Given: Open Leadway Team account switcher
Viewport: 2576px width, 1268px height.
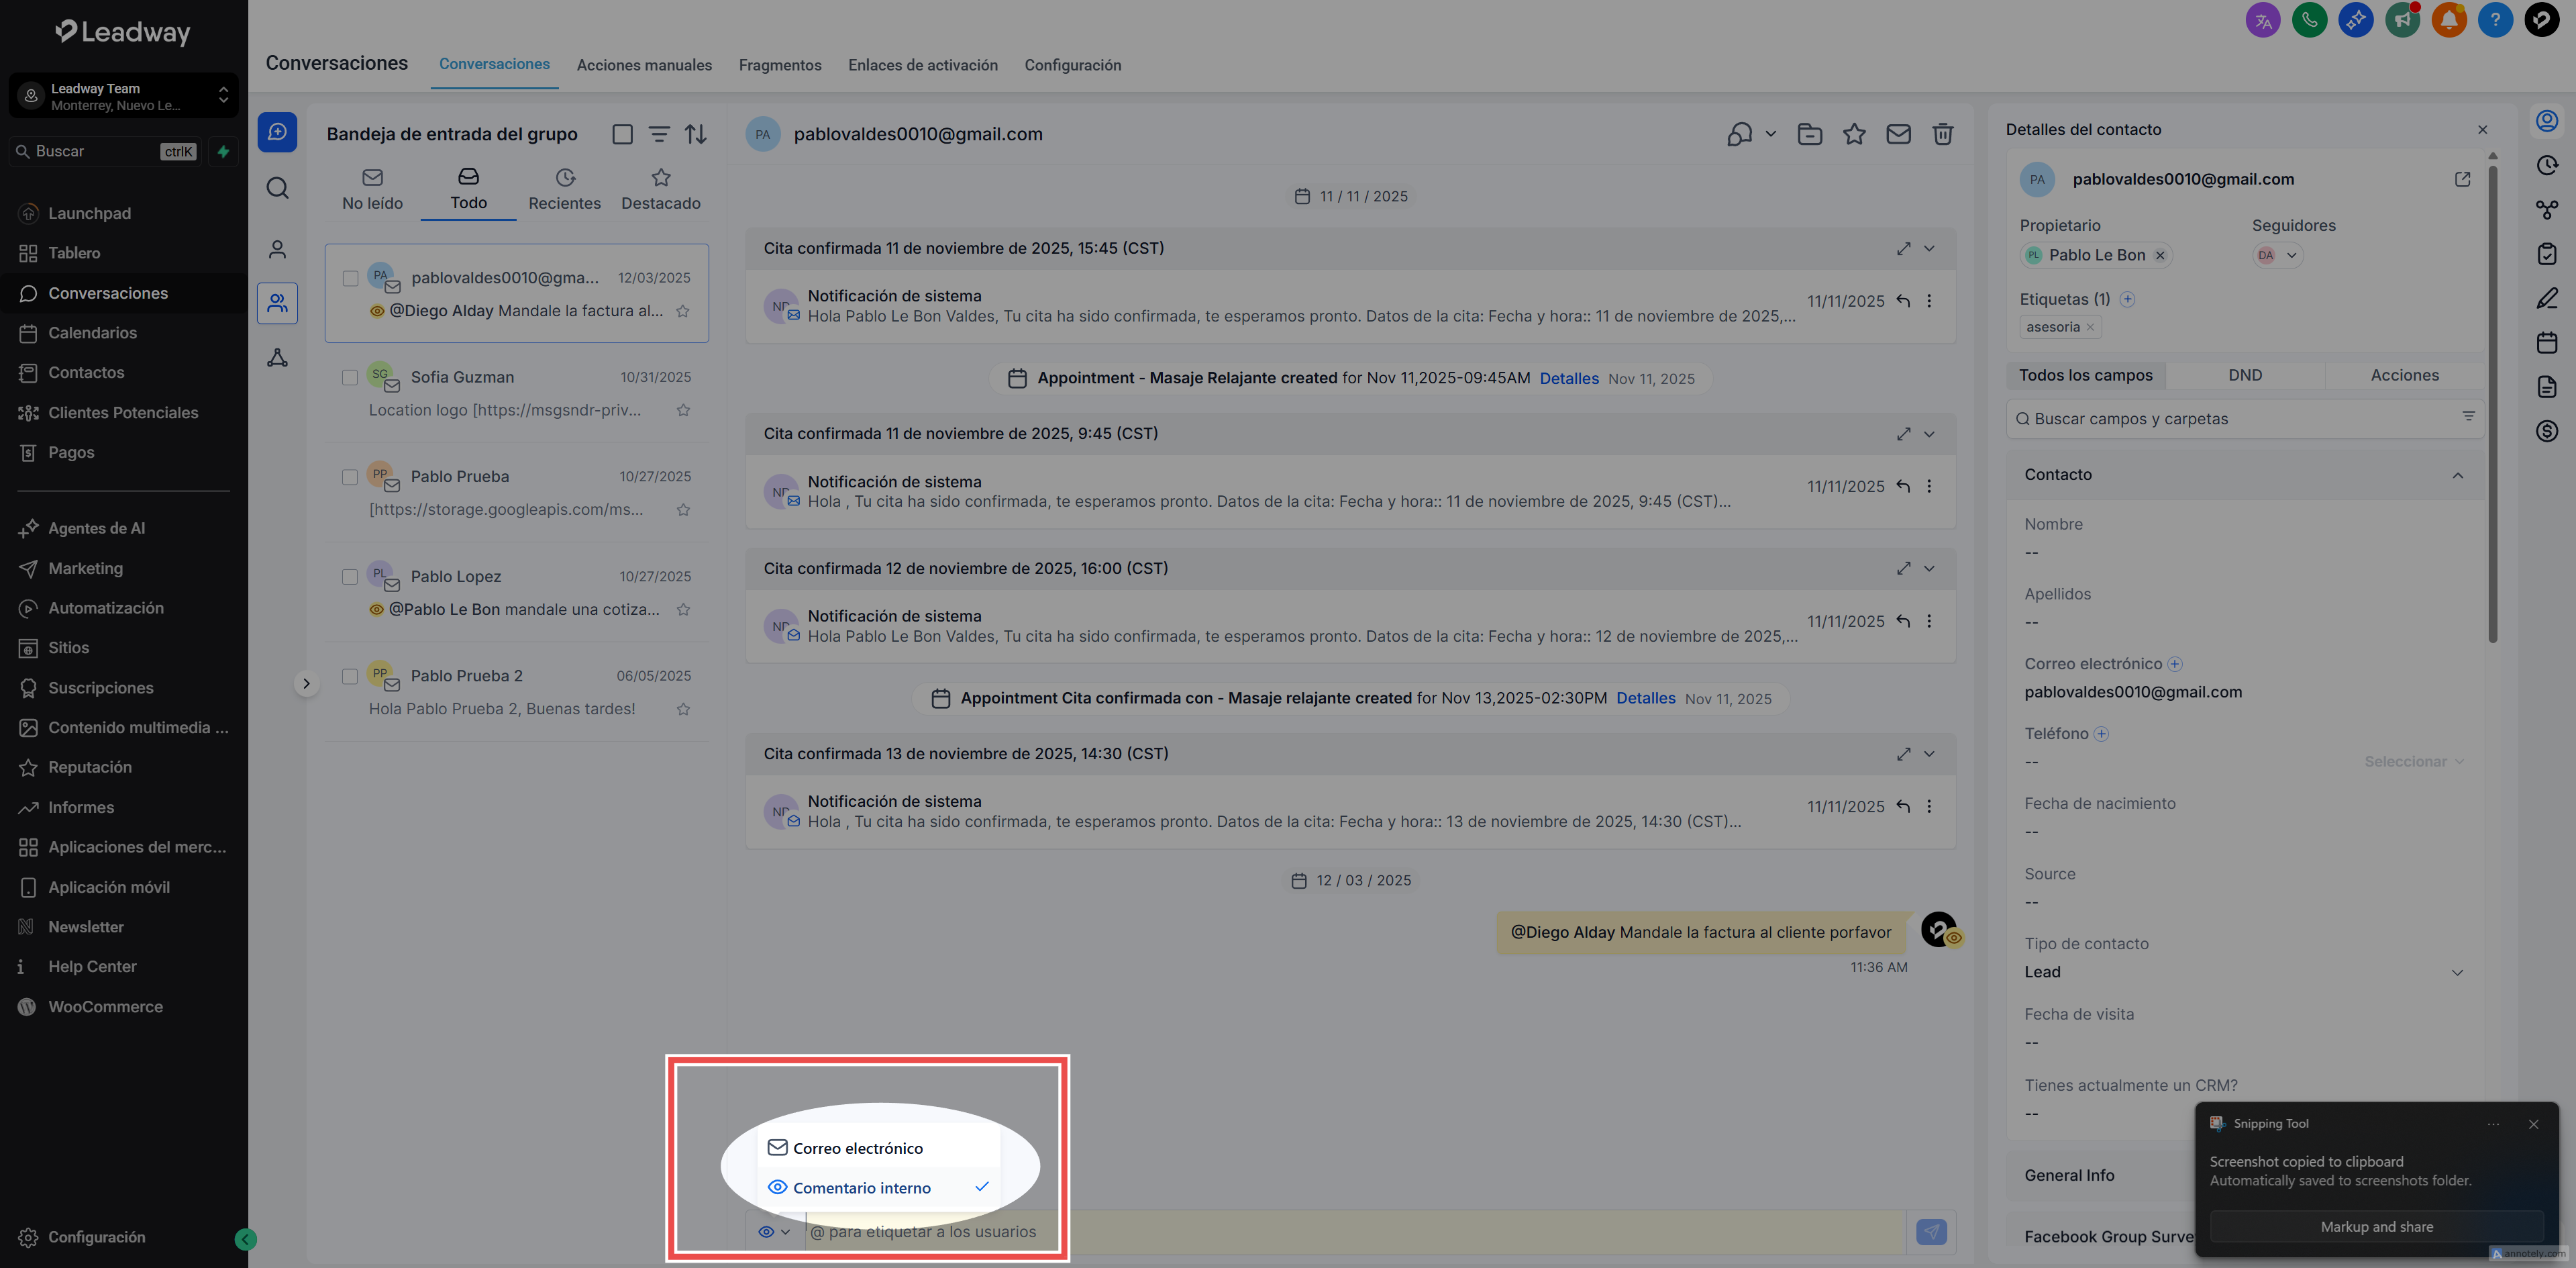Looking at the screenshot, I should pos(124,96).
